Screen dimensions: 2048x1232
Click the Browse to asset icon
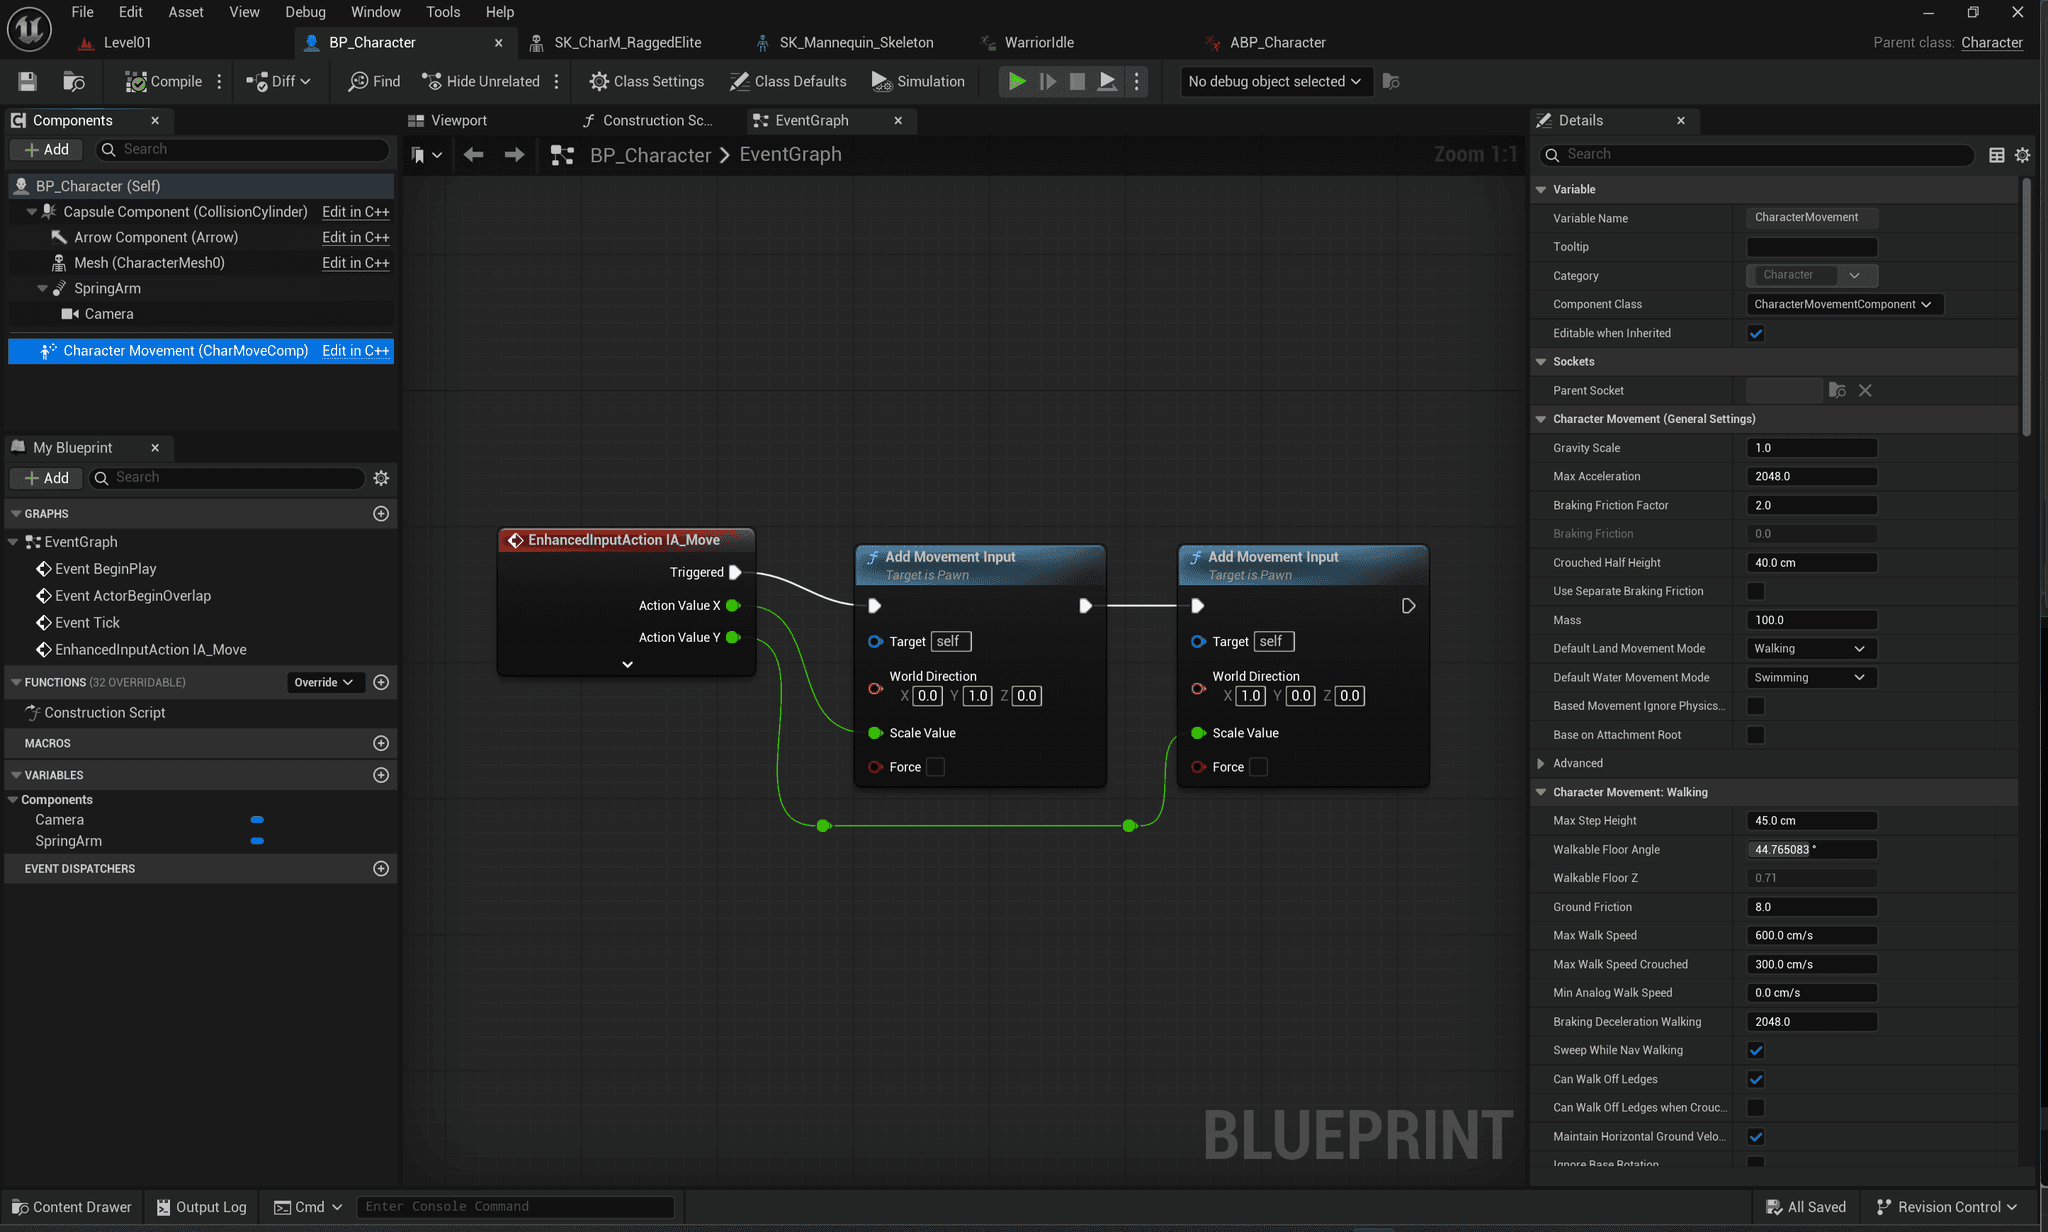click(x=74, y=82)
